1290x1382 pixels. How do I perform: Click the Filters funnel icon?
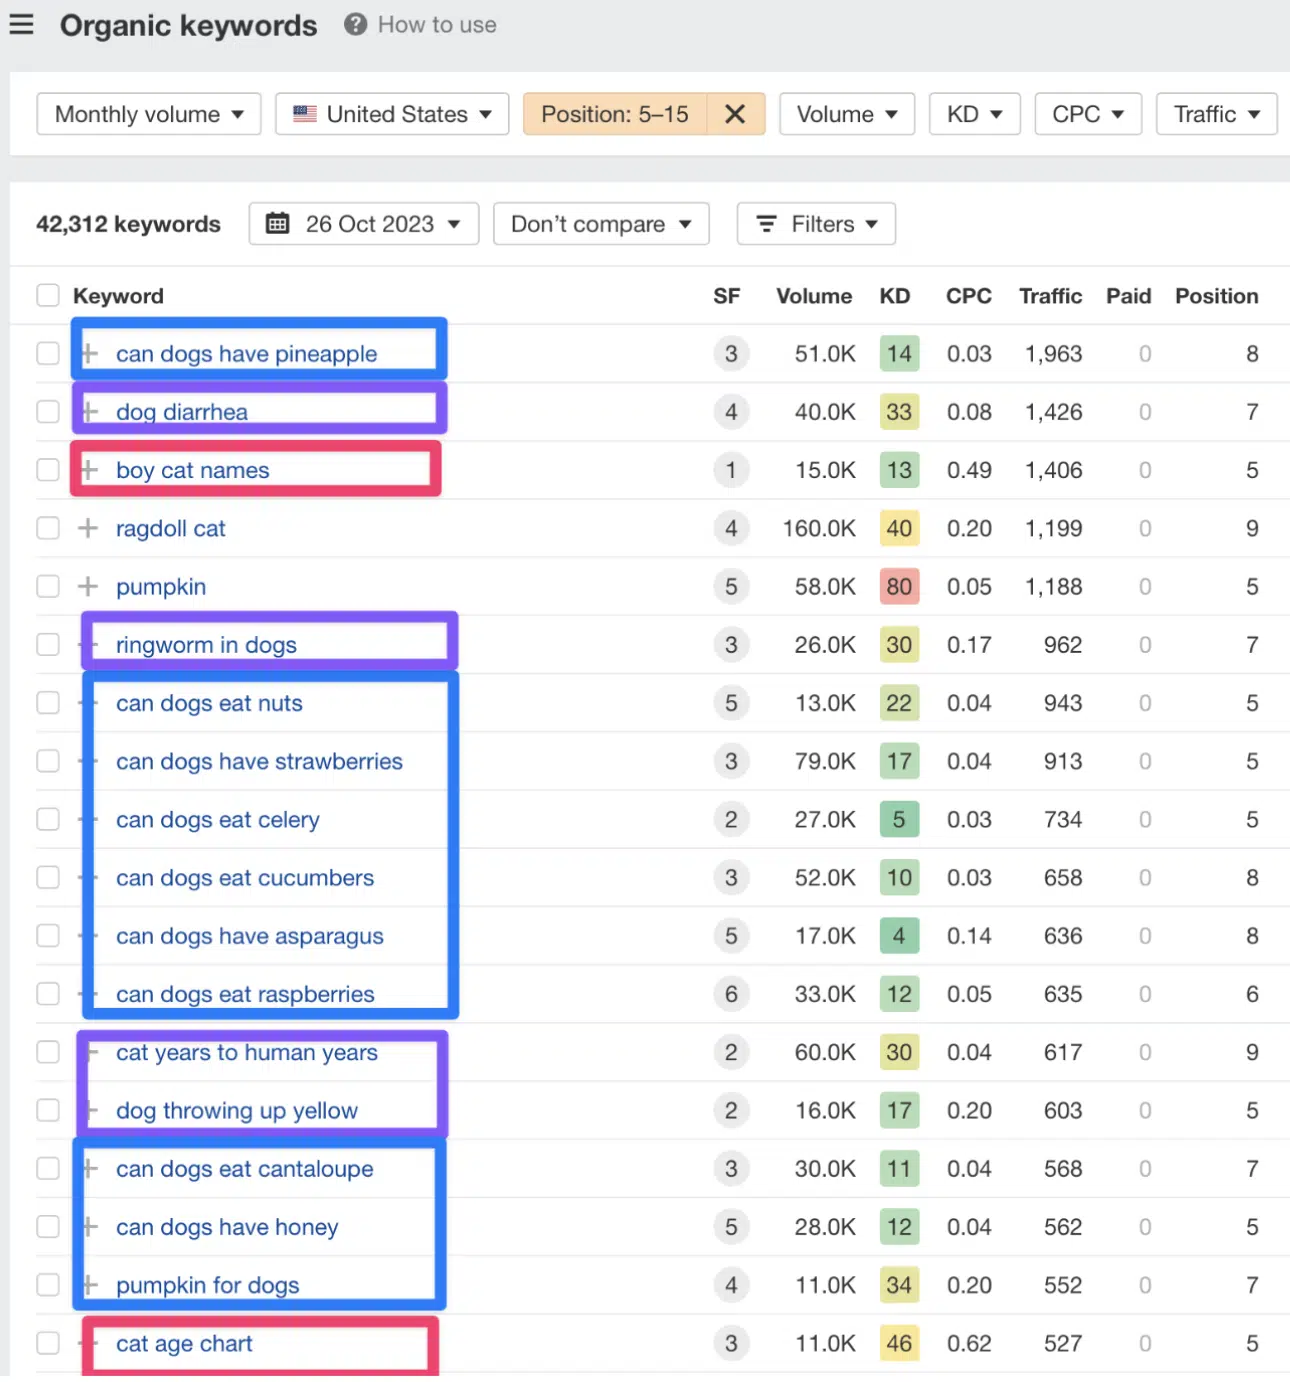(766, 224)
